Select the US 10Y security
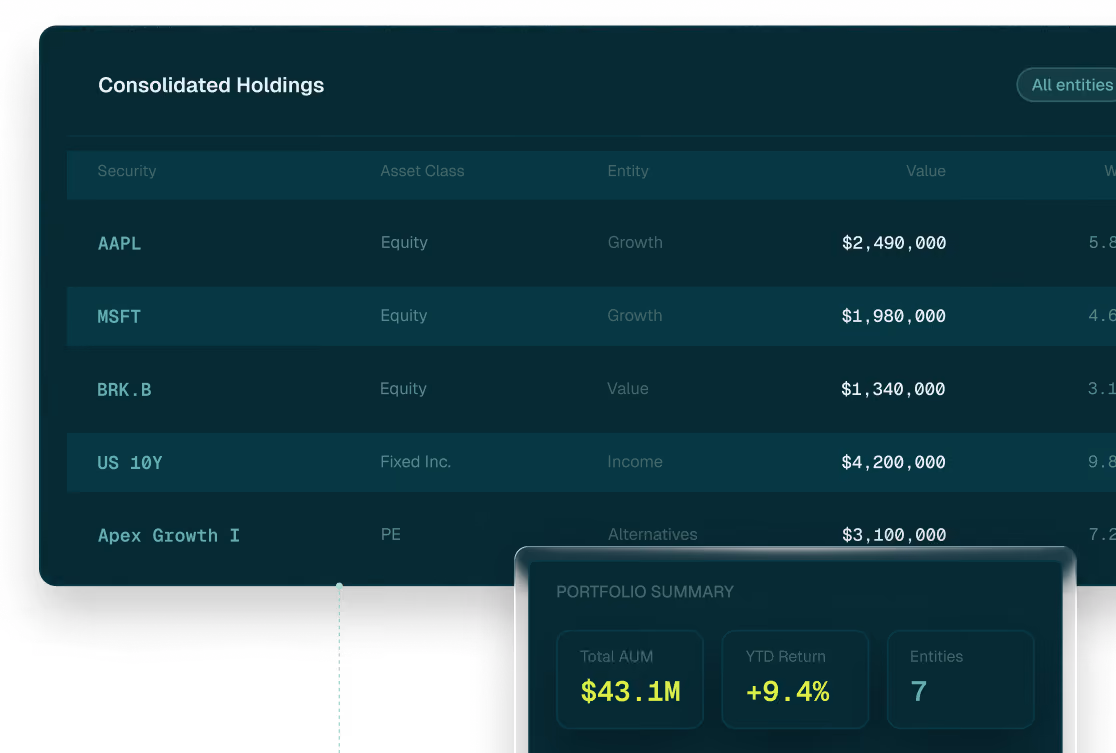The height and width of the screenshot is (753, 1116). click(130, 463)
